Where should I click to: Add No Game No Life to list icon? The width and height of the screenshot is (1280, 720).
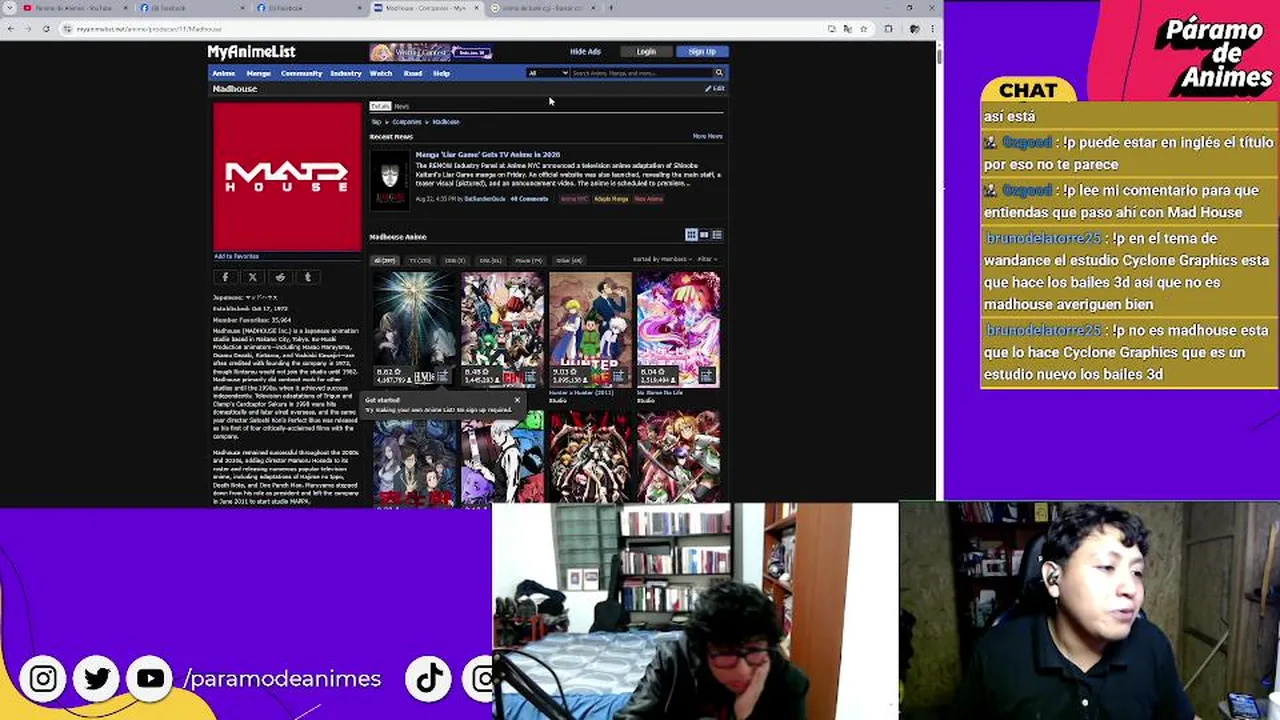tap(706, 377)
